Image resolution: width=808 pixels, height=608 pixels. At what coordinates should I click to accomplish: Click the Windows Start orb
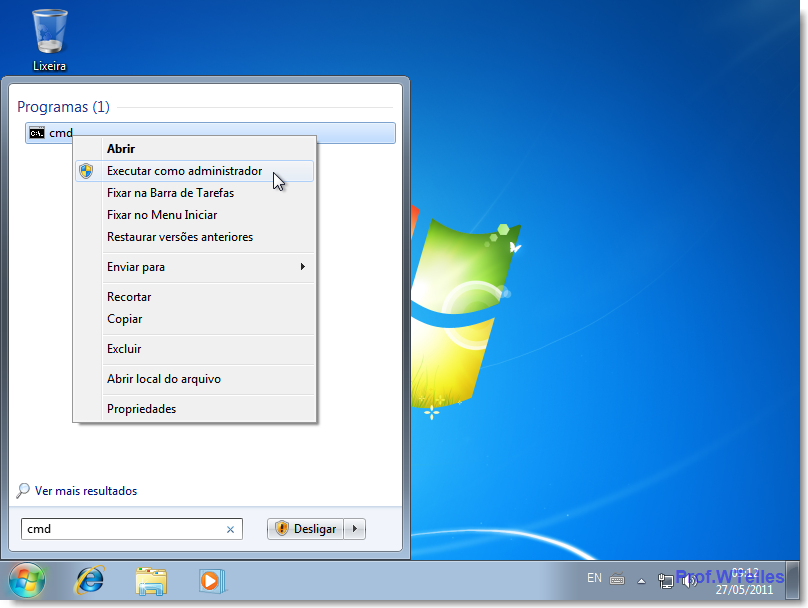point(27,580)
